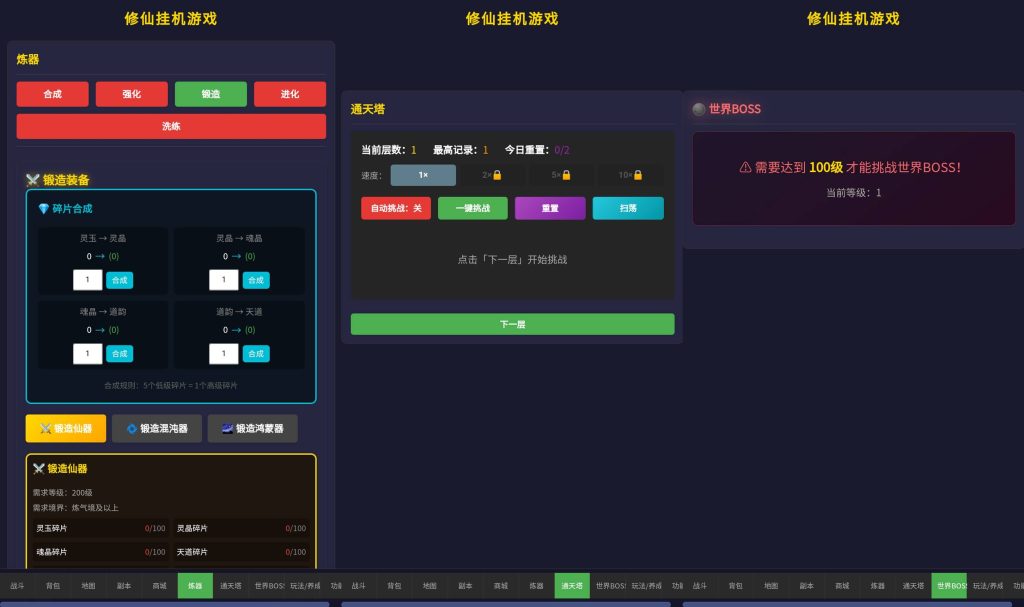Viewport: 1024px width, 607px height.
Task: Select the yellow 锻造仙器 forging tab
Action: point(66,429)
